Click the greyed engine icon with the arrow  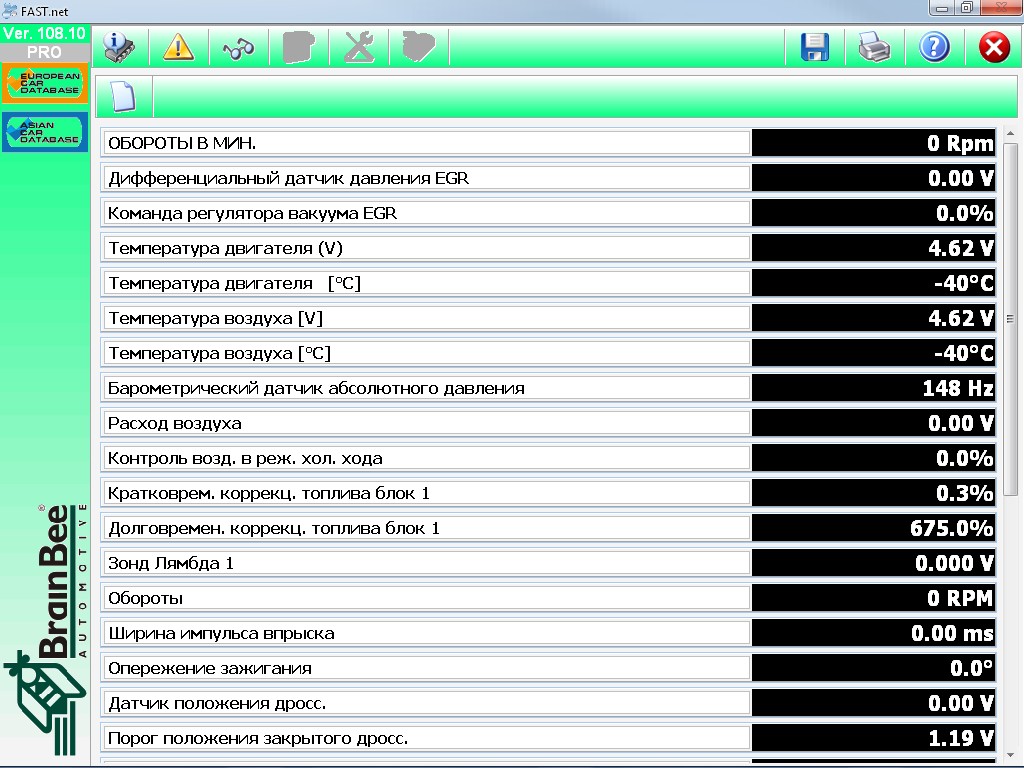tap(419, 47)
